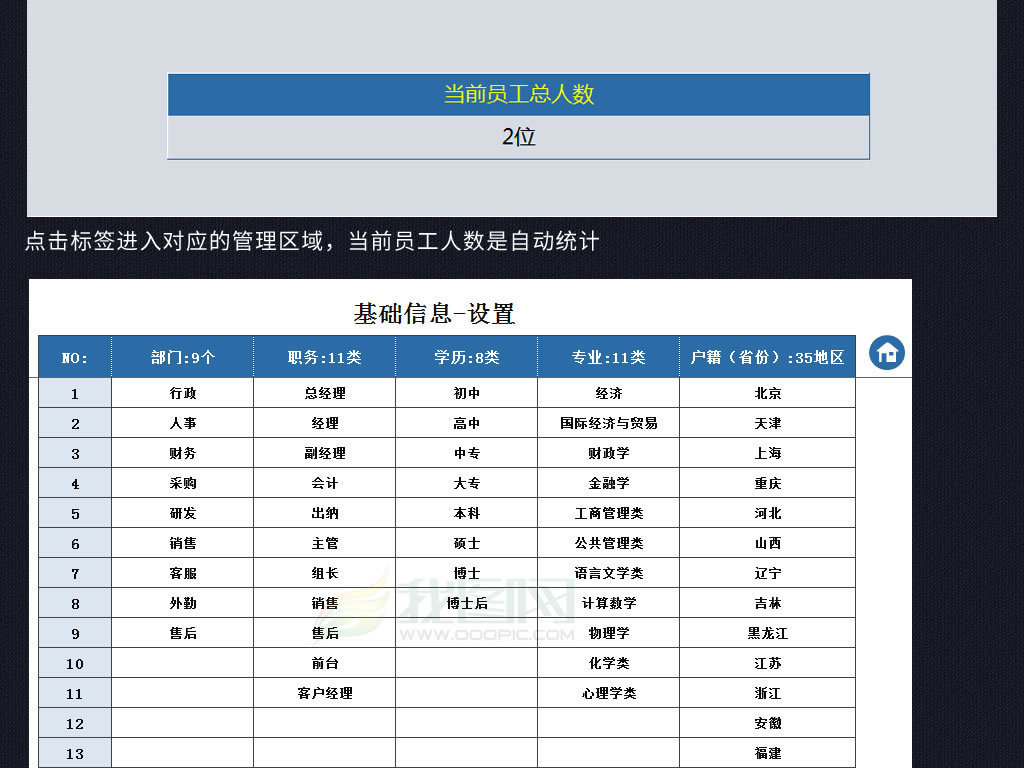This screenshot has width=1024, height=768.
Task: Select the 人事 department cell
Action: click(x=182, y=423)
